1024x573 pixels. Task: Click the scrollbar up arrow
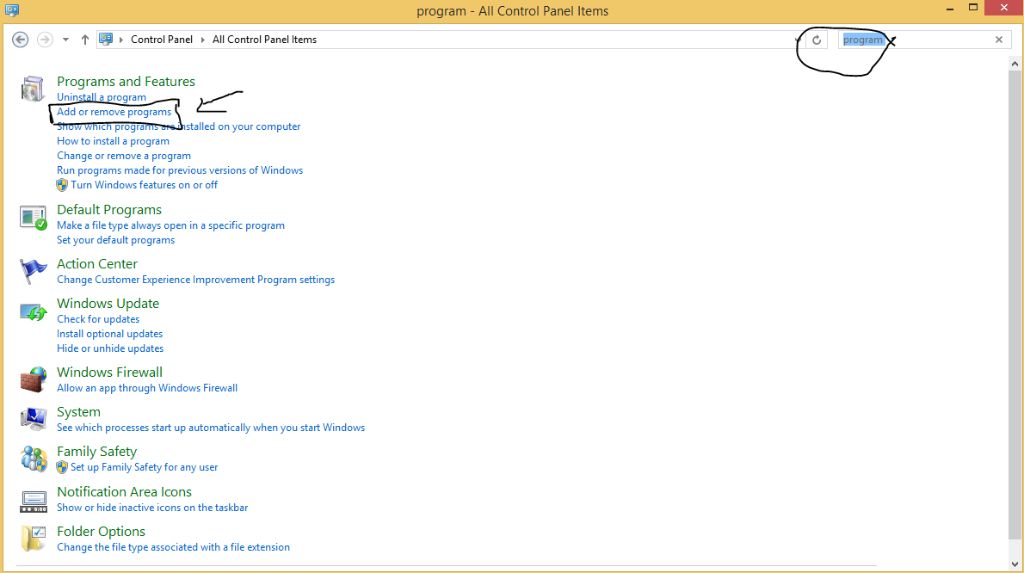pyautogui.click(x=1014, y=64)
